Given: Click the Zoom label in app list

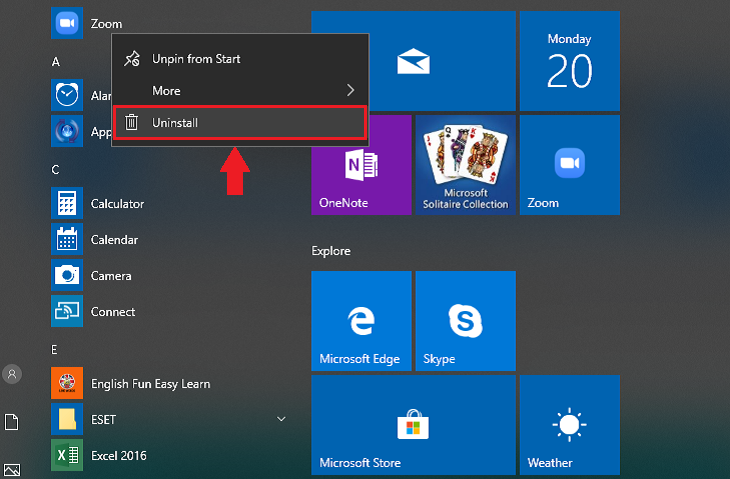Looking at the screenshot, I should pos(106,24).
